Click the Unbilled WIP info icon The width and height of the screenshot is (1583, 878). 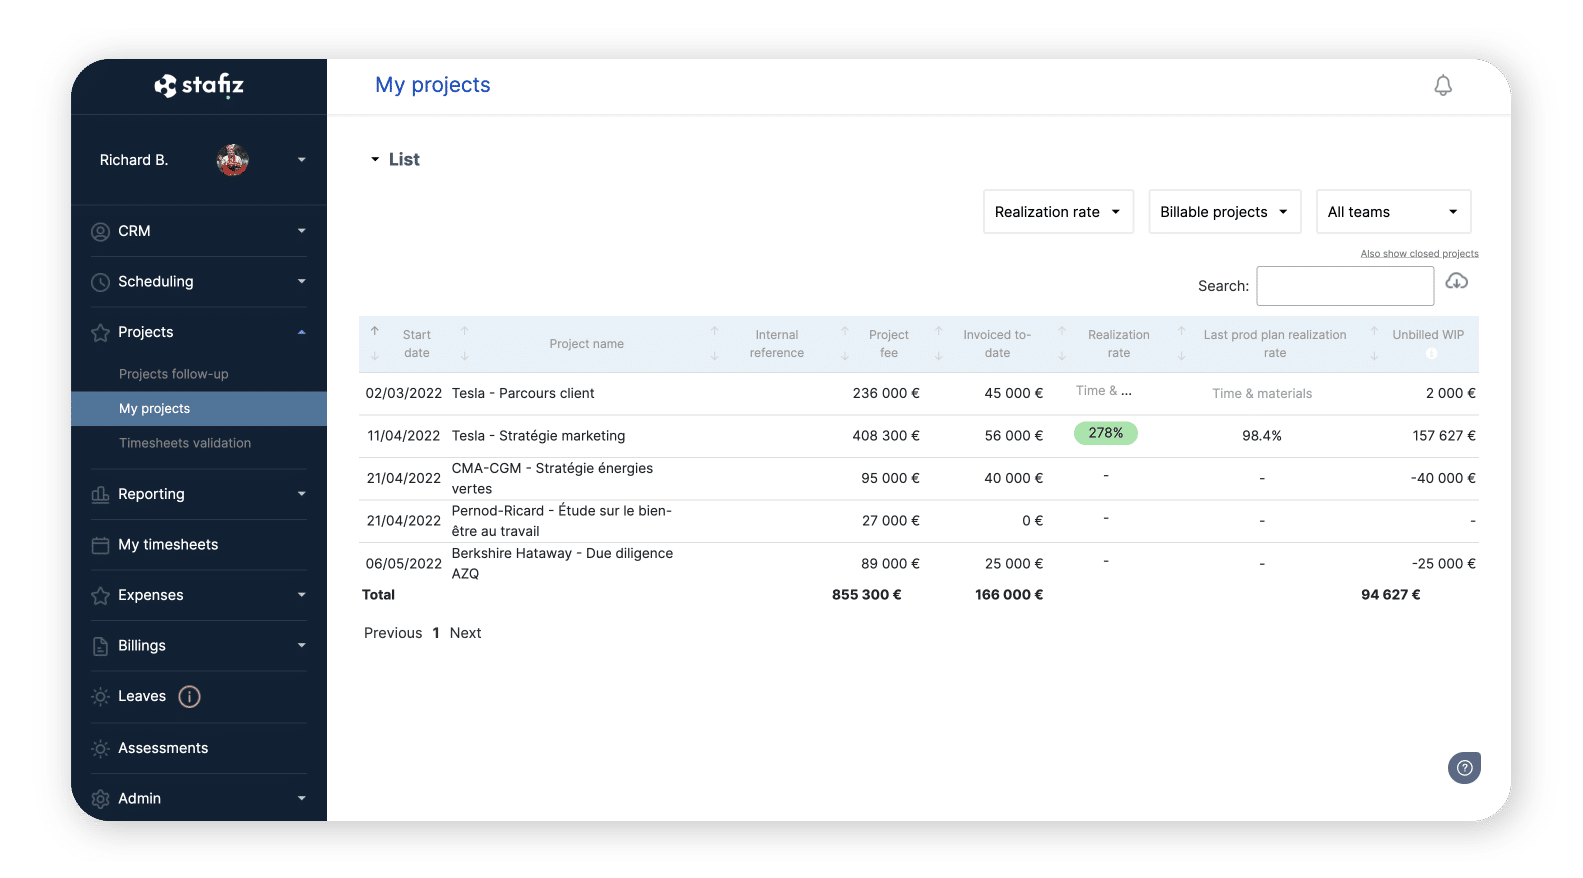coord(1431,354)
